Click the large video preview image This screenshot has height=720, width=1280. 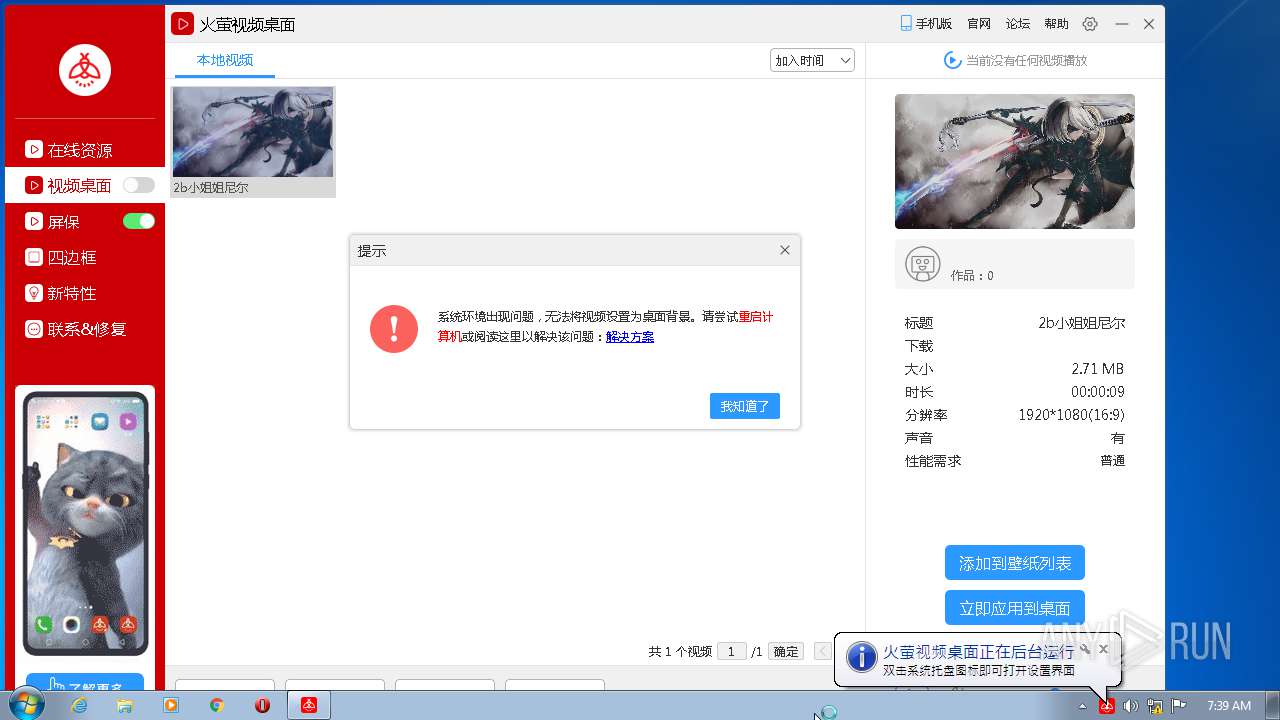pyautogui.click(x=1015, y=162)
